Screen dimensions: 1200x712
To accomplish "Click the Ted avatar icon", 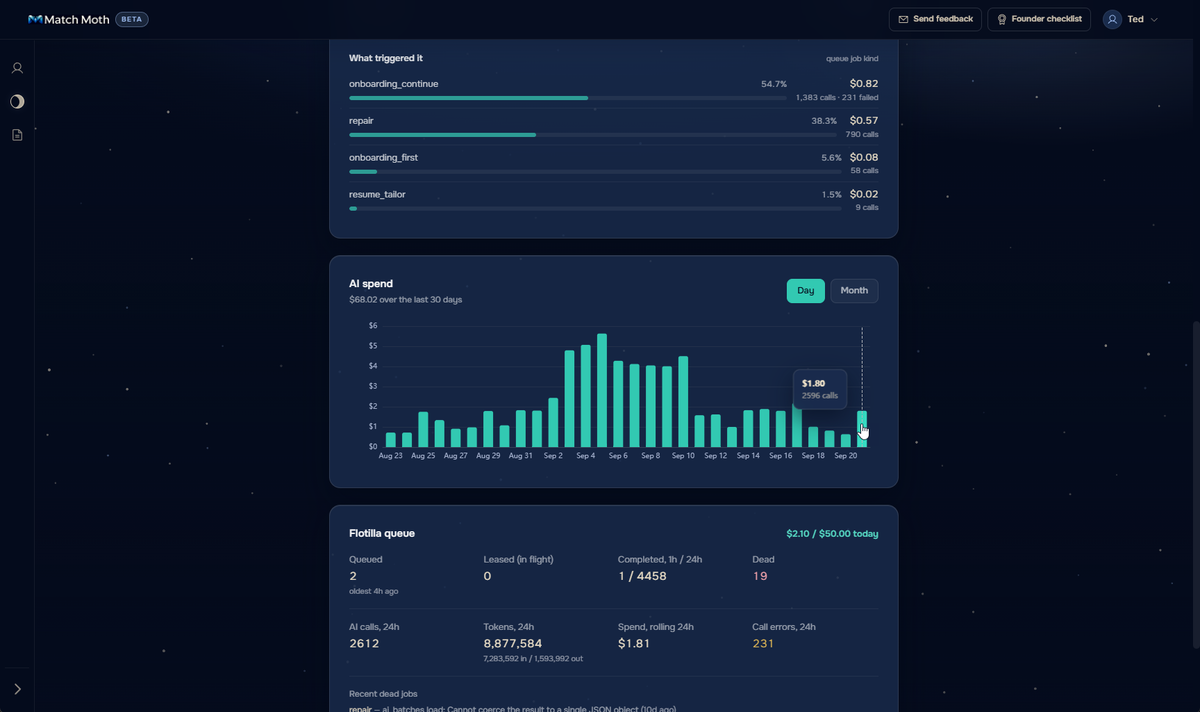I will coord(1112,19).
